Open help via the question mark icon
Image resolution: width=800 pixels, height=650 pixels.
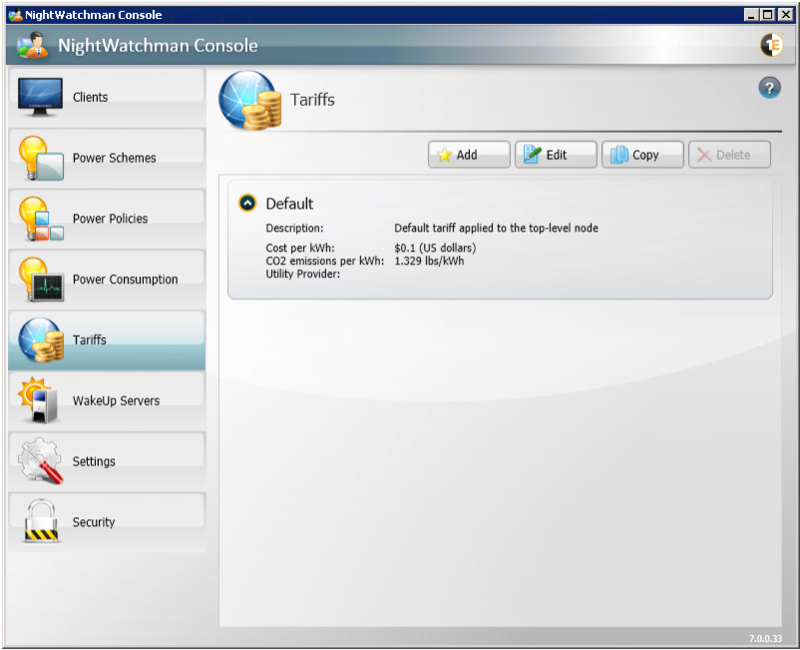(x=769, y=88)
